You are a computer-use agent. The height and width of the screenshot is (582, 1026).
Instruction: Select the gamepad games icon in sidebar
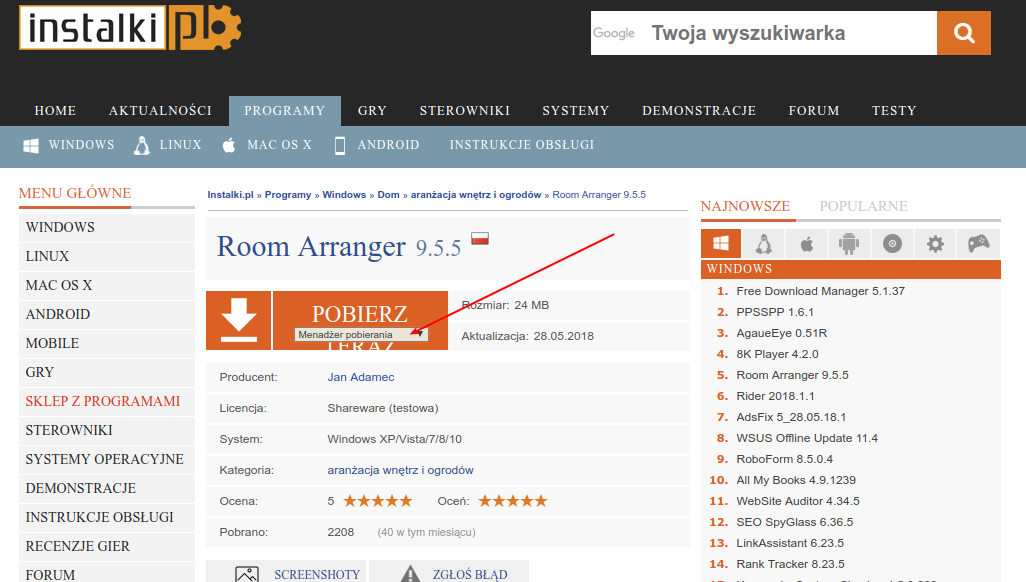coord(978,244)
